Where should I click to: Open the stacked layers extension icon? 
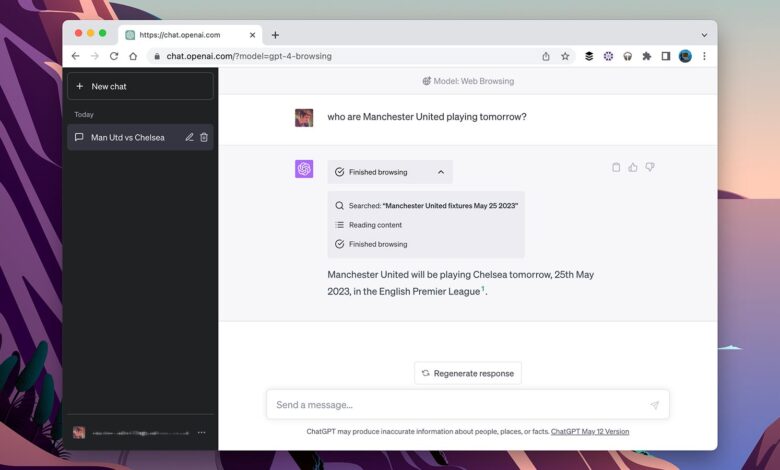pyautogui.click(x=589, y=56)
